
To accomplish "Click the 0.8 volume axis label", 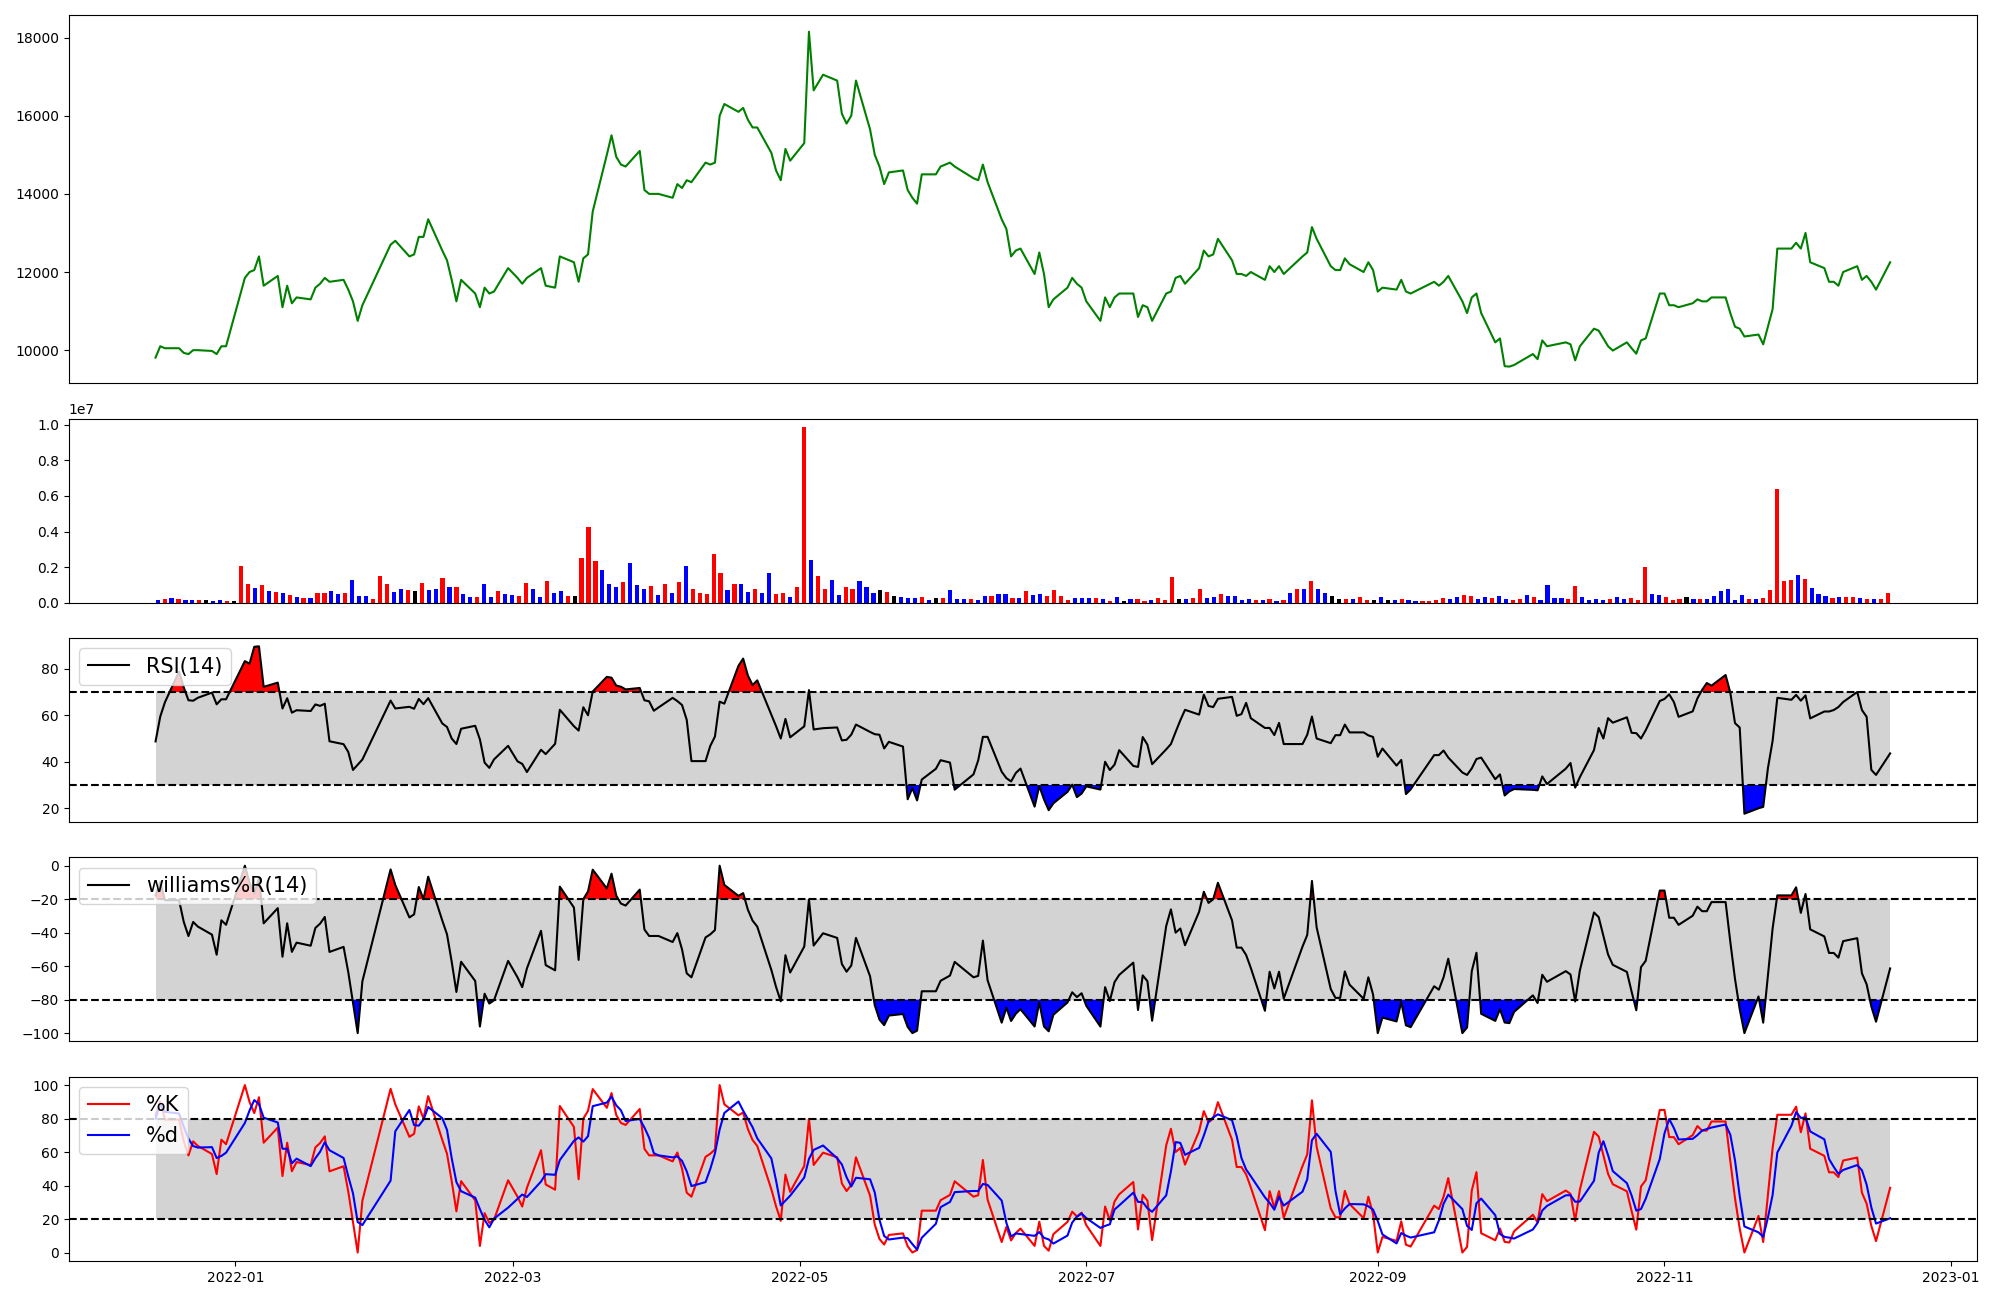I will [48, 461].
